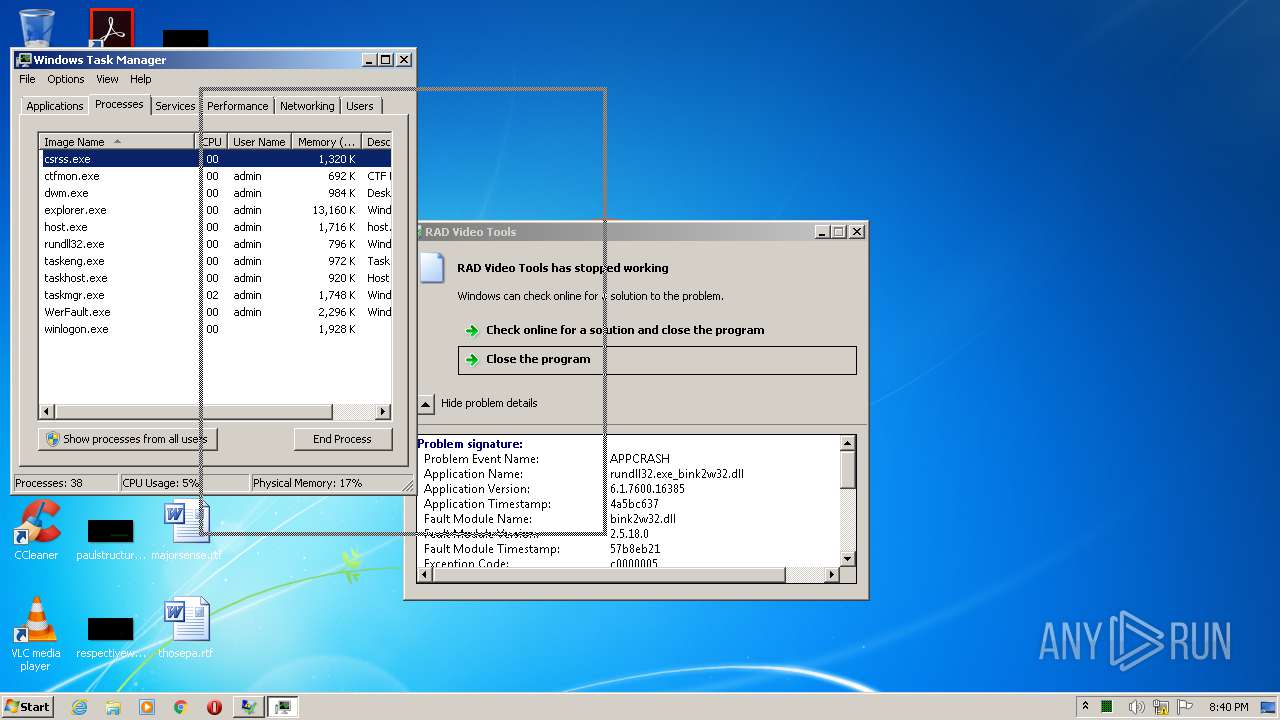Sort processes by Memory column
This screenshot has height=720, width=1280.
coord(326,142)
